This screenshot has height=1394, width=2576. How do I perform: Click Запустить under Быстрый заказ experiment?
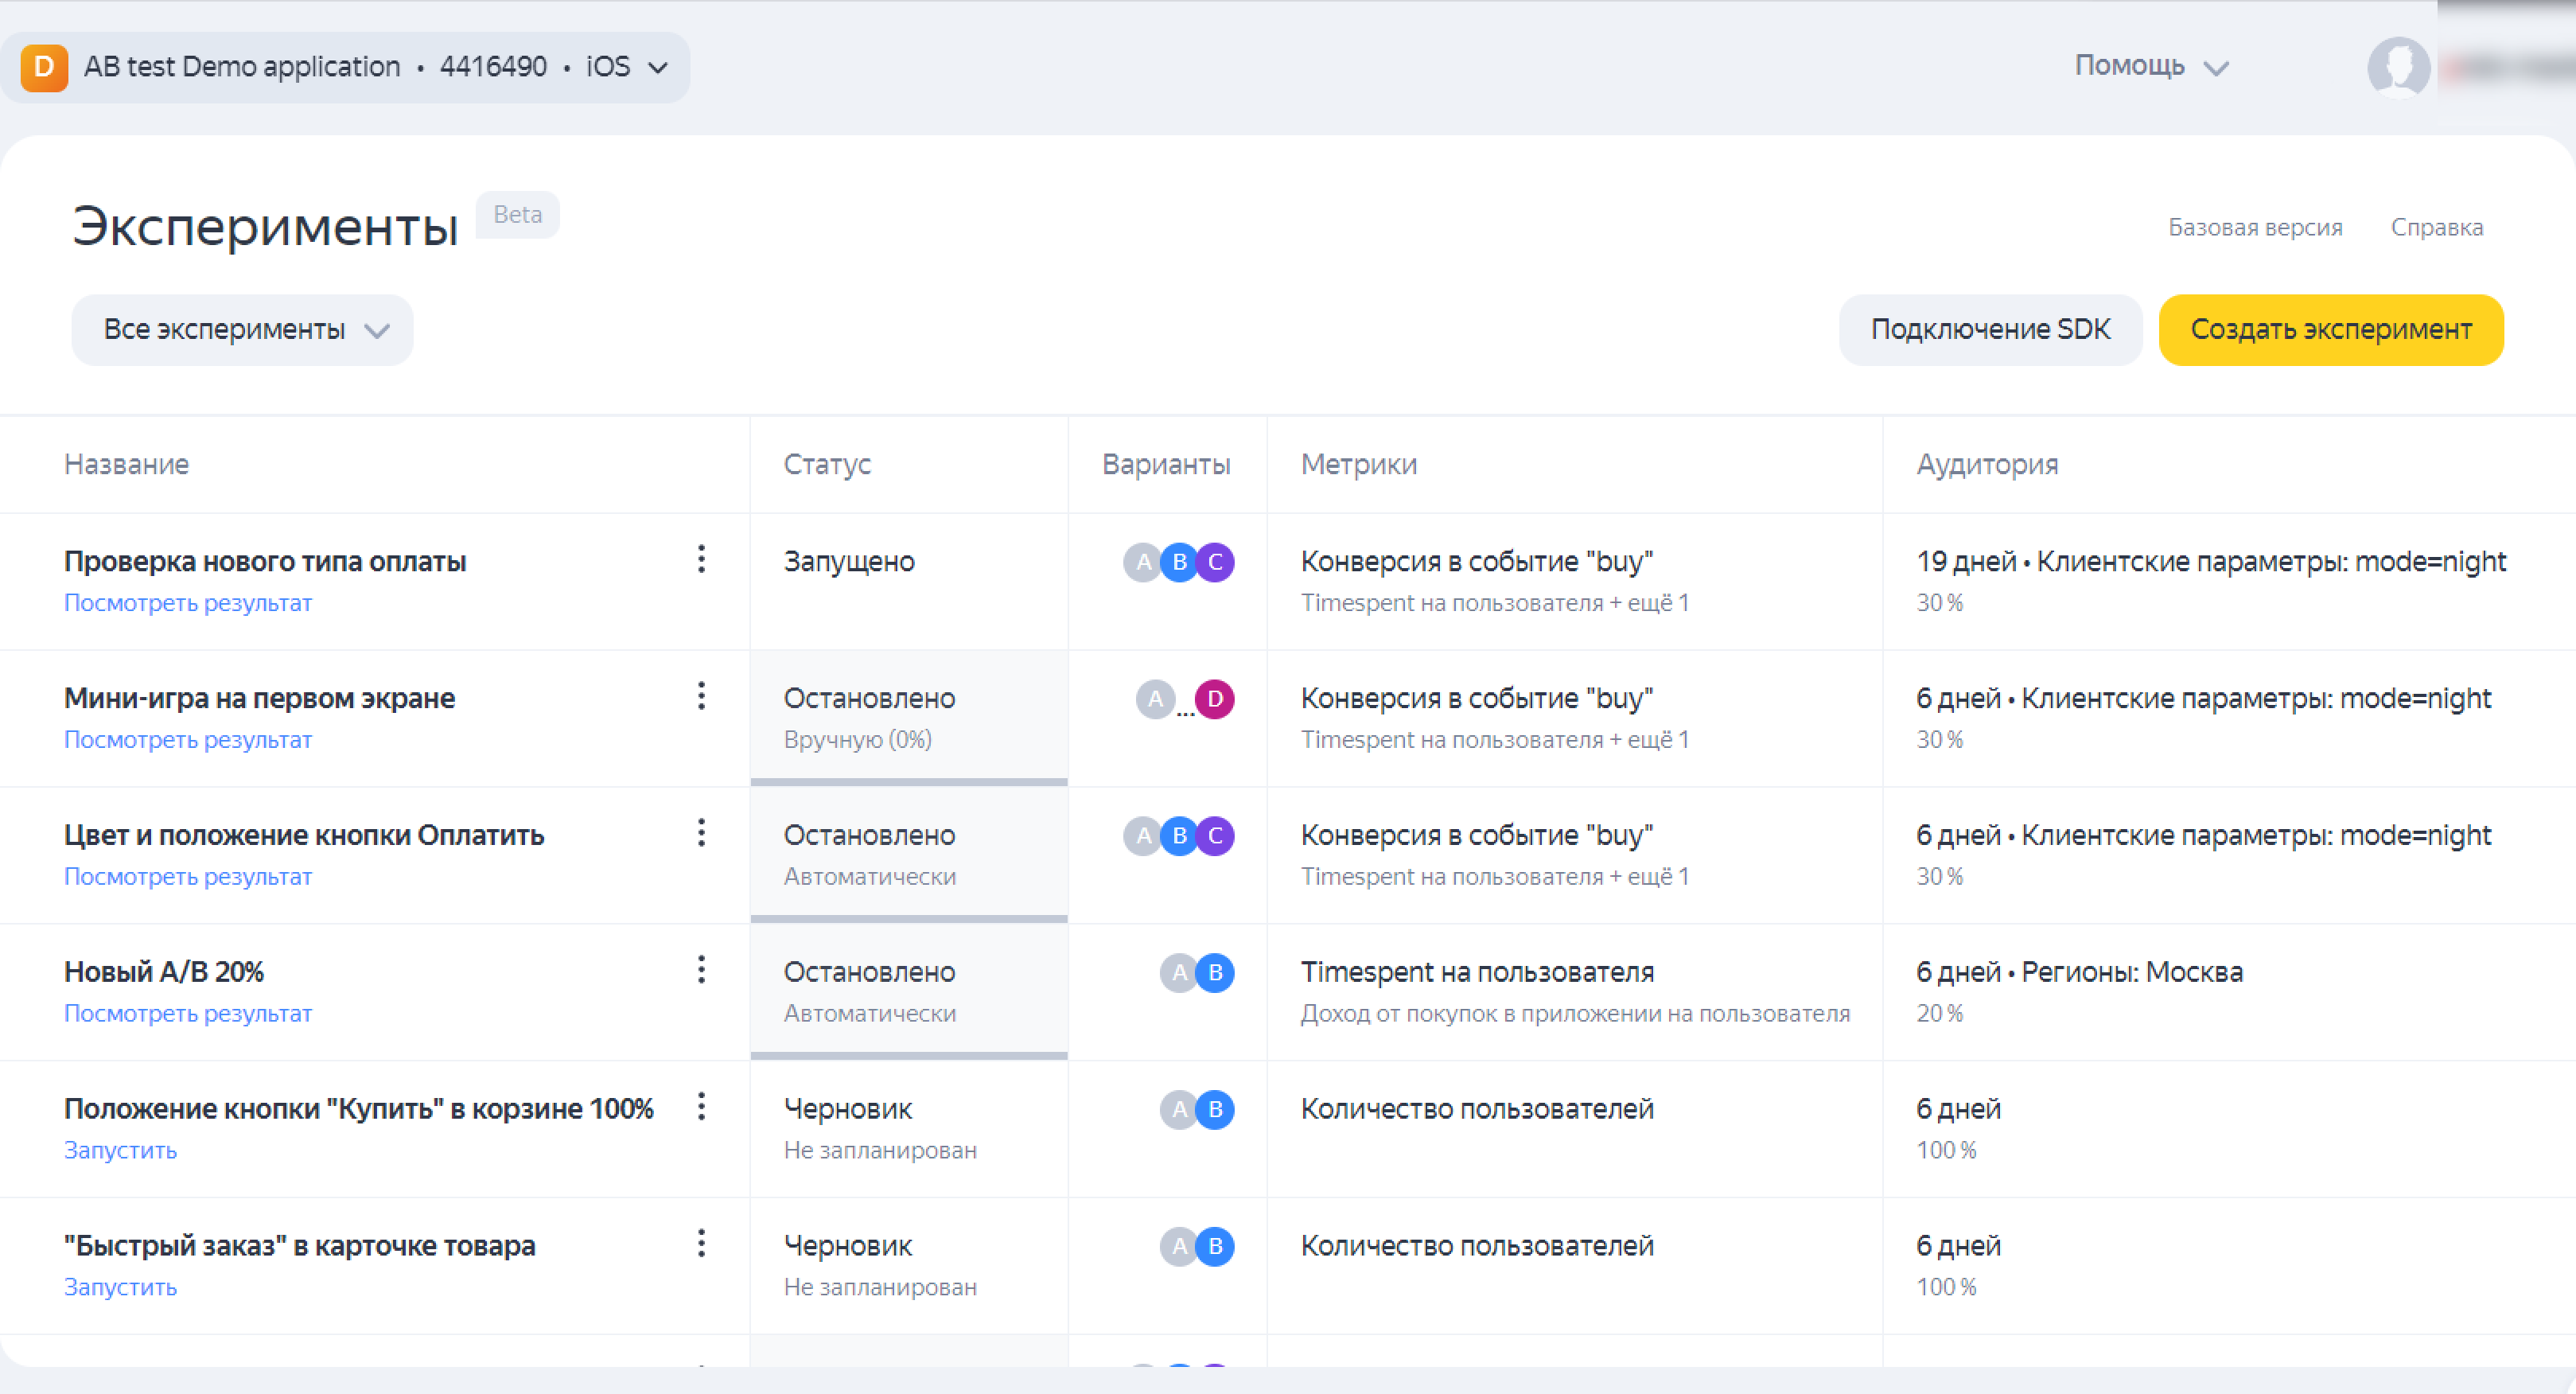[120, 1287]
